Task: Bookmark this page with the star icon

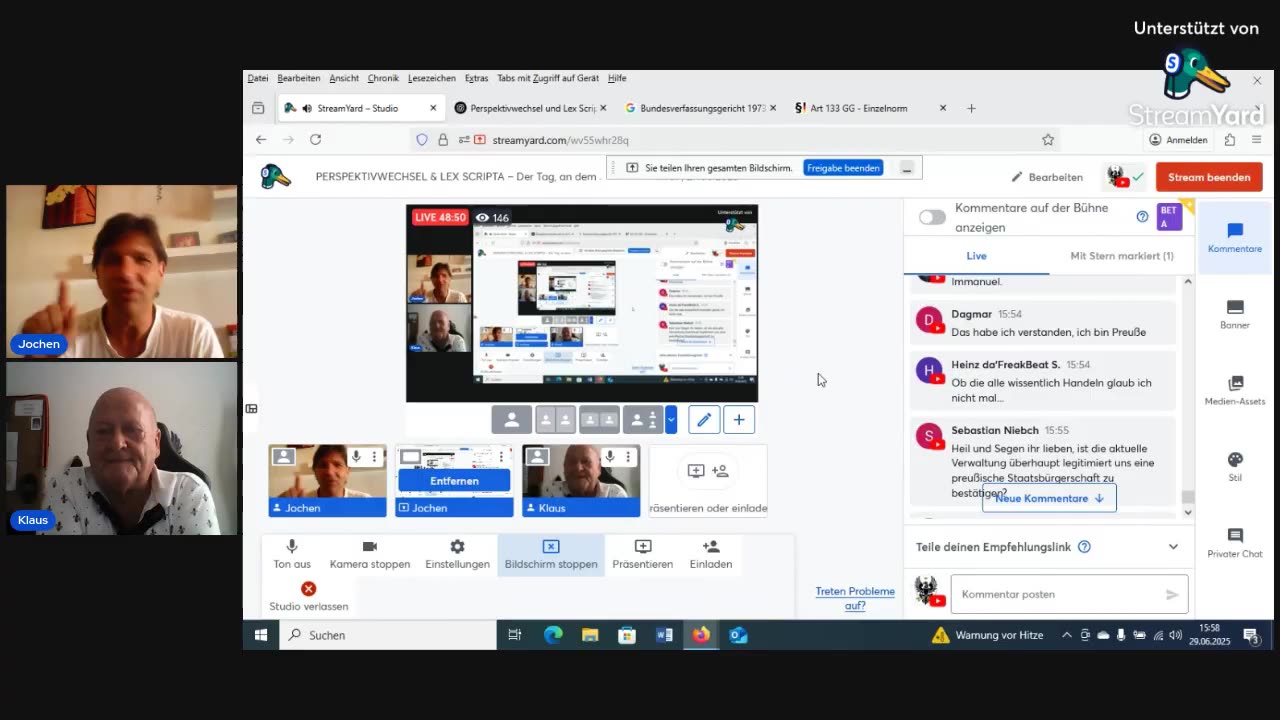Action: pyautogui.click(x=1048, y=140)
